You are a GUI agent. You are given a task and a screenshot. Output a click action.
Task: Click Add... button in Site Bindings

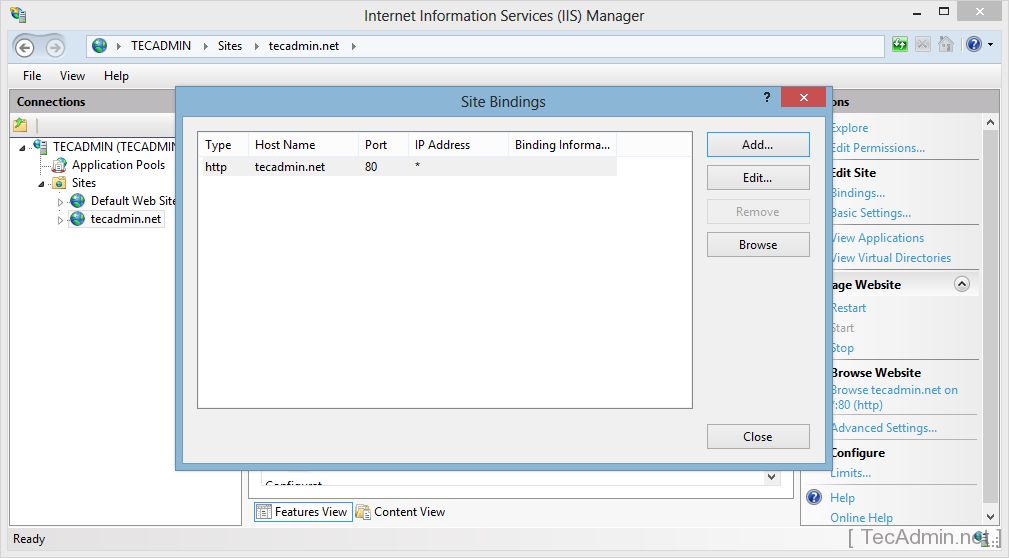click(x=758, y=145)
